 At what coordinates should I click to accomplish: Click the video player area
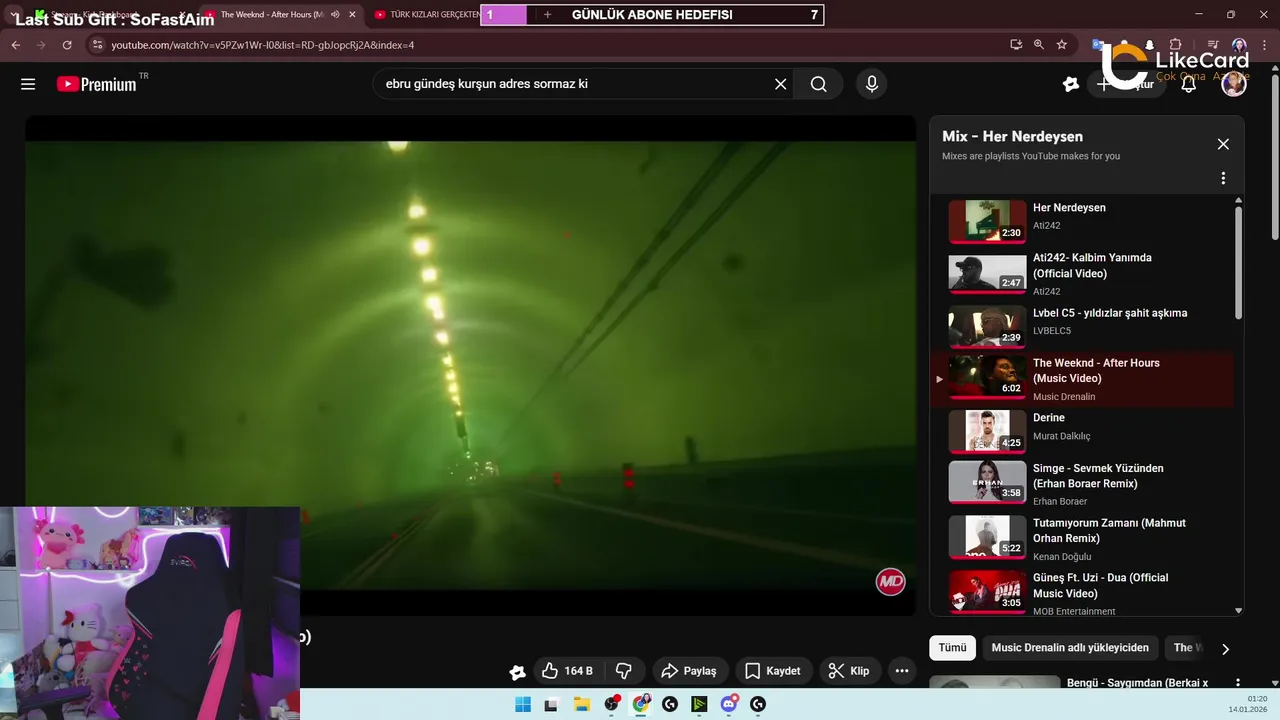pyautogui.click(x=470, y=365)
